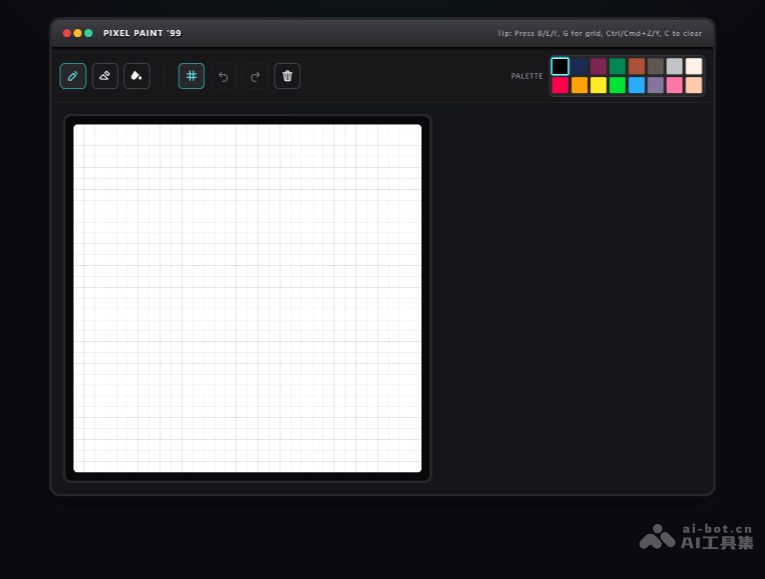
Task: Pick the bright green swatch
Action: [x=617, y=85]
